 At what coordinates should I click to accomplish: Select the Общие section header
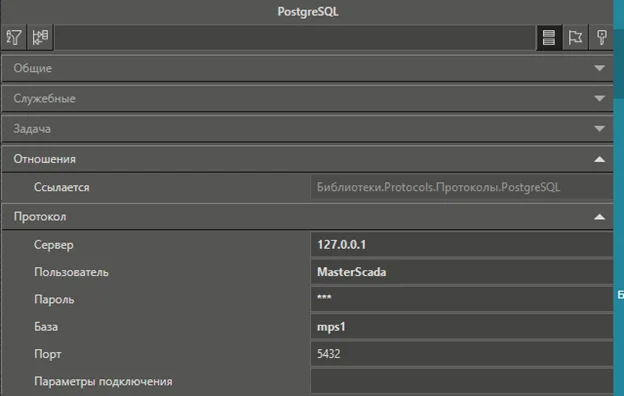[x=307, y=68]
